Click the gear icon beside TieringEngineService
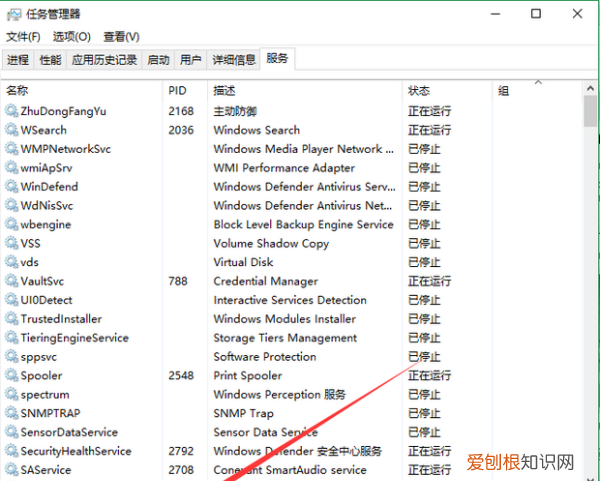This screenshot has width=600, height=481. pyautogui.click(x=11, y=338)
